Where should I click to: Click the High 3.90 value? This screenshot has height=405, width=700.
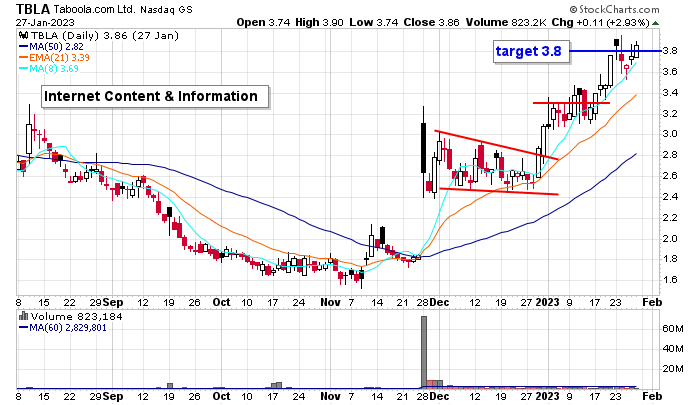coord(319,22)
